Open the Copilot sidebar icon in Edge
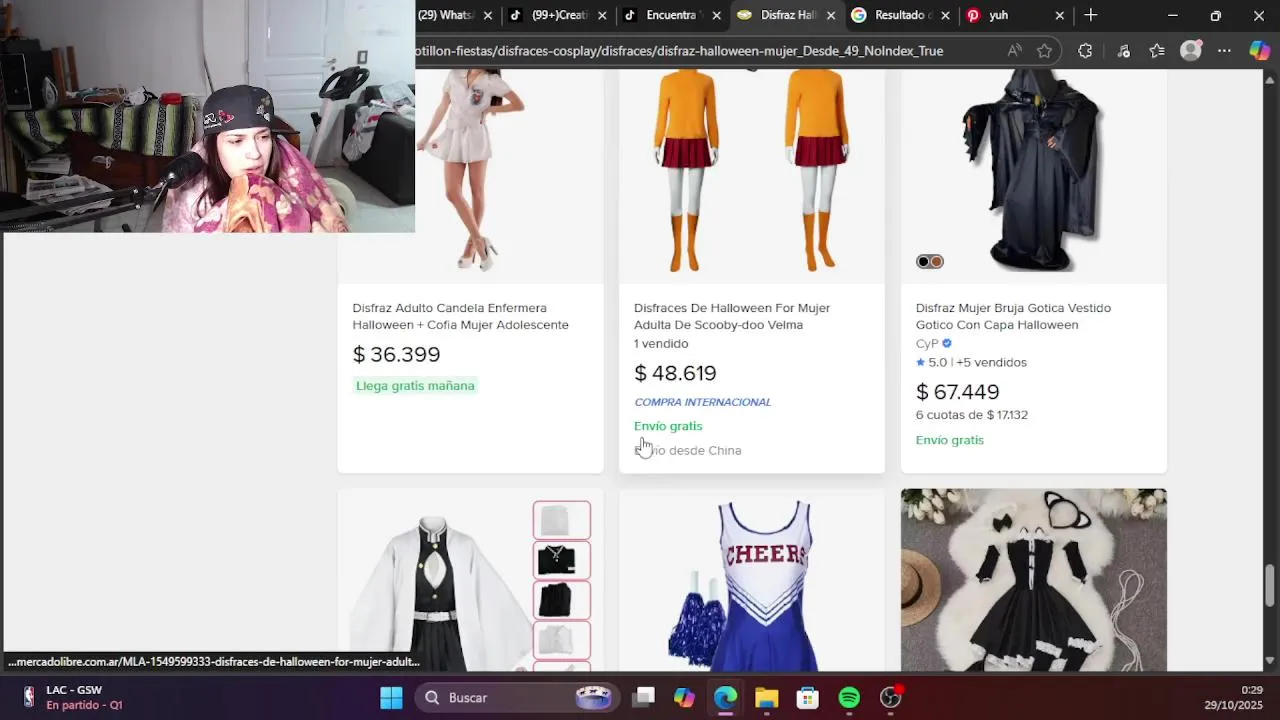Screen dimensions: 1280x720 1260,51
